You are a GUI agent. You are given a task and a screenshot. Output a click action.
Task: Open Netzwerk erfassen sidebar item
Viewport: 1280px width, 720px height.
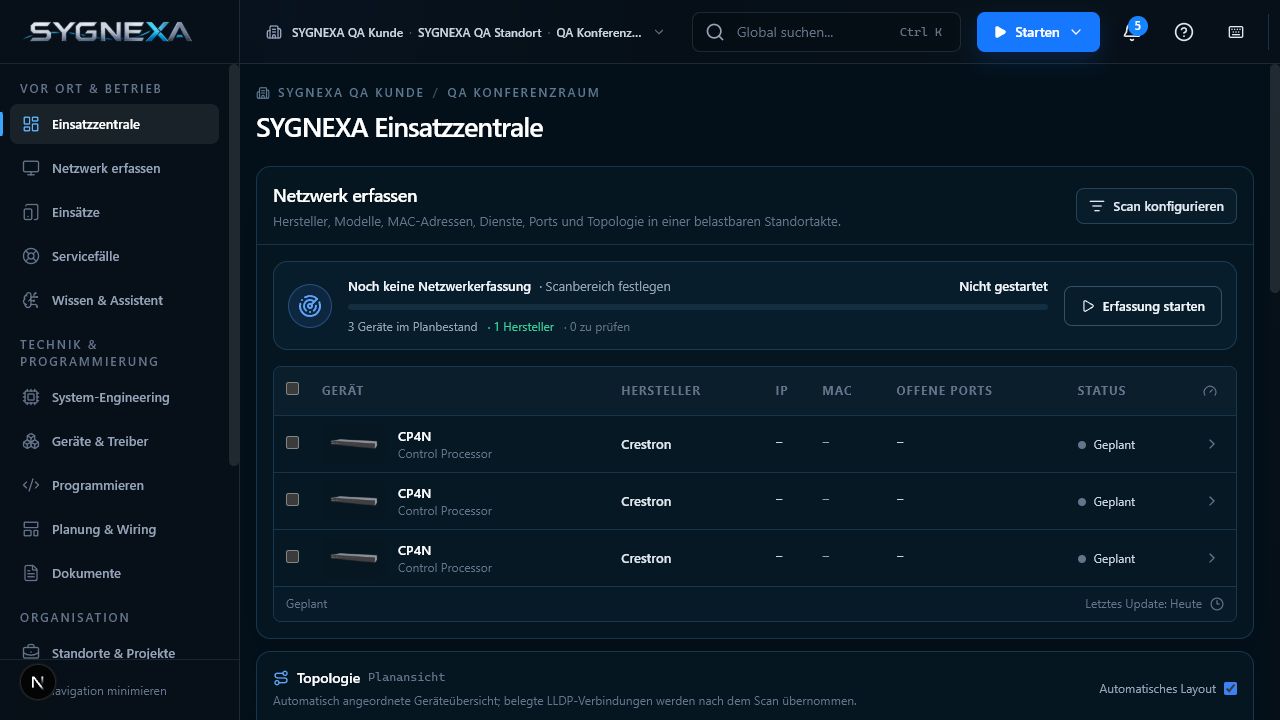[x=114, y=168]
